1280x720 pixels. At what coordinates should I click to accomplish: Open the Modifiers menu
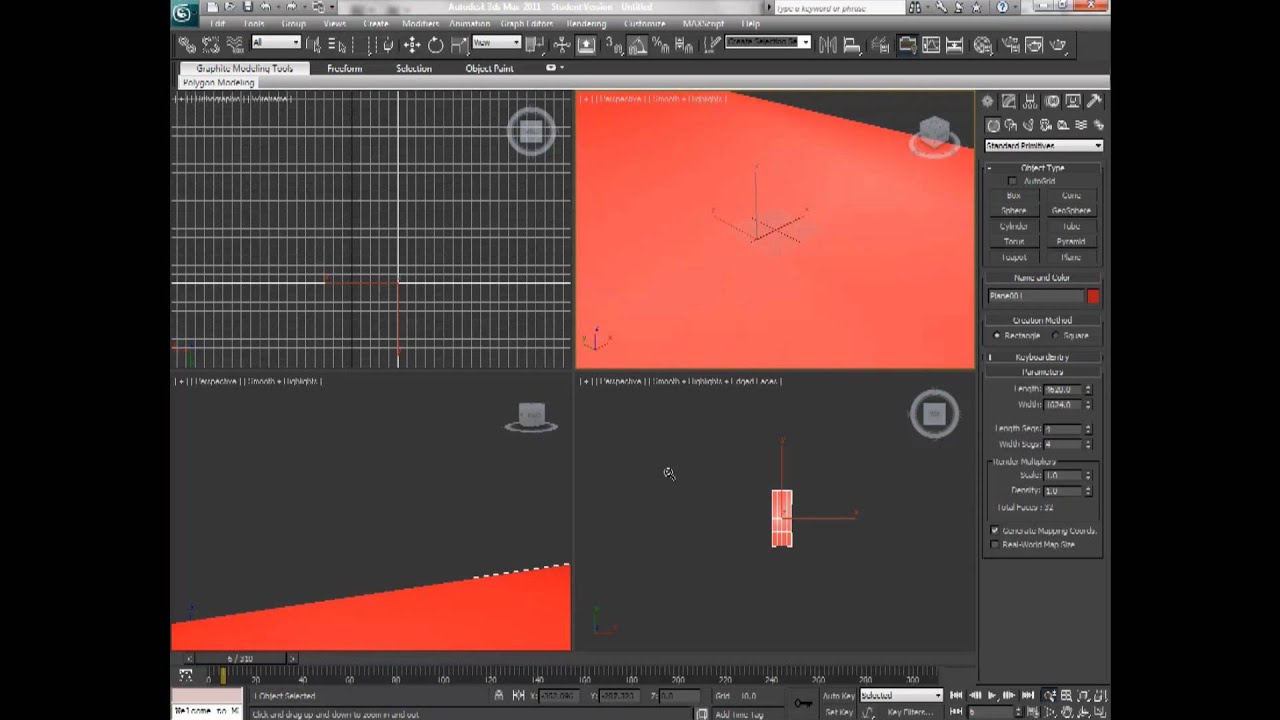coord(421,24)
